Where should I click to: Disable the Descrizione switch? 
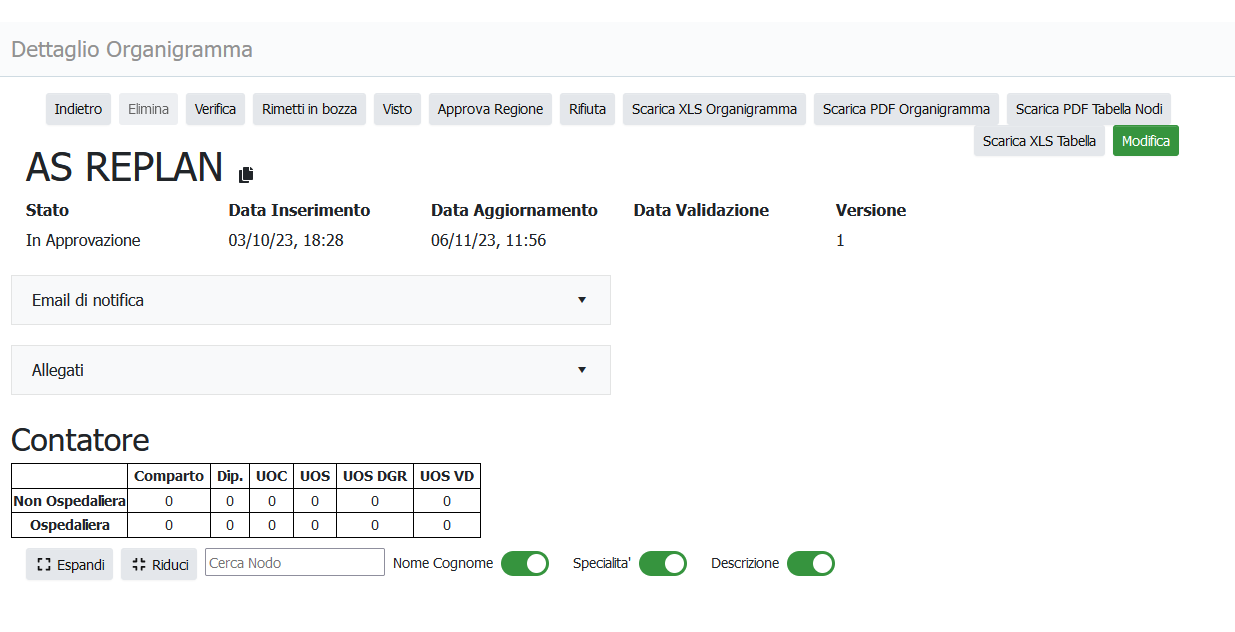coord(810,563)
